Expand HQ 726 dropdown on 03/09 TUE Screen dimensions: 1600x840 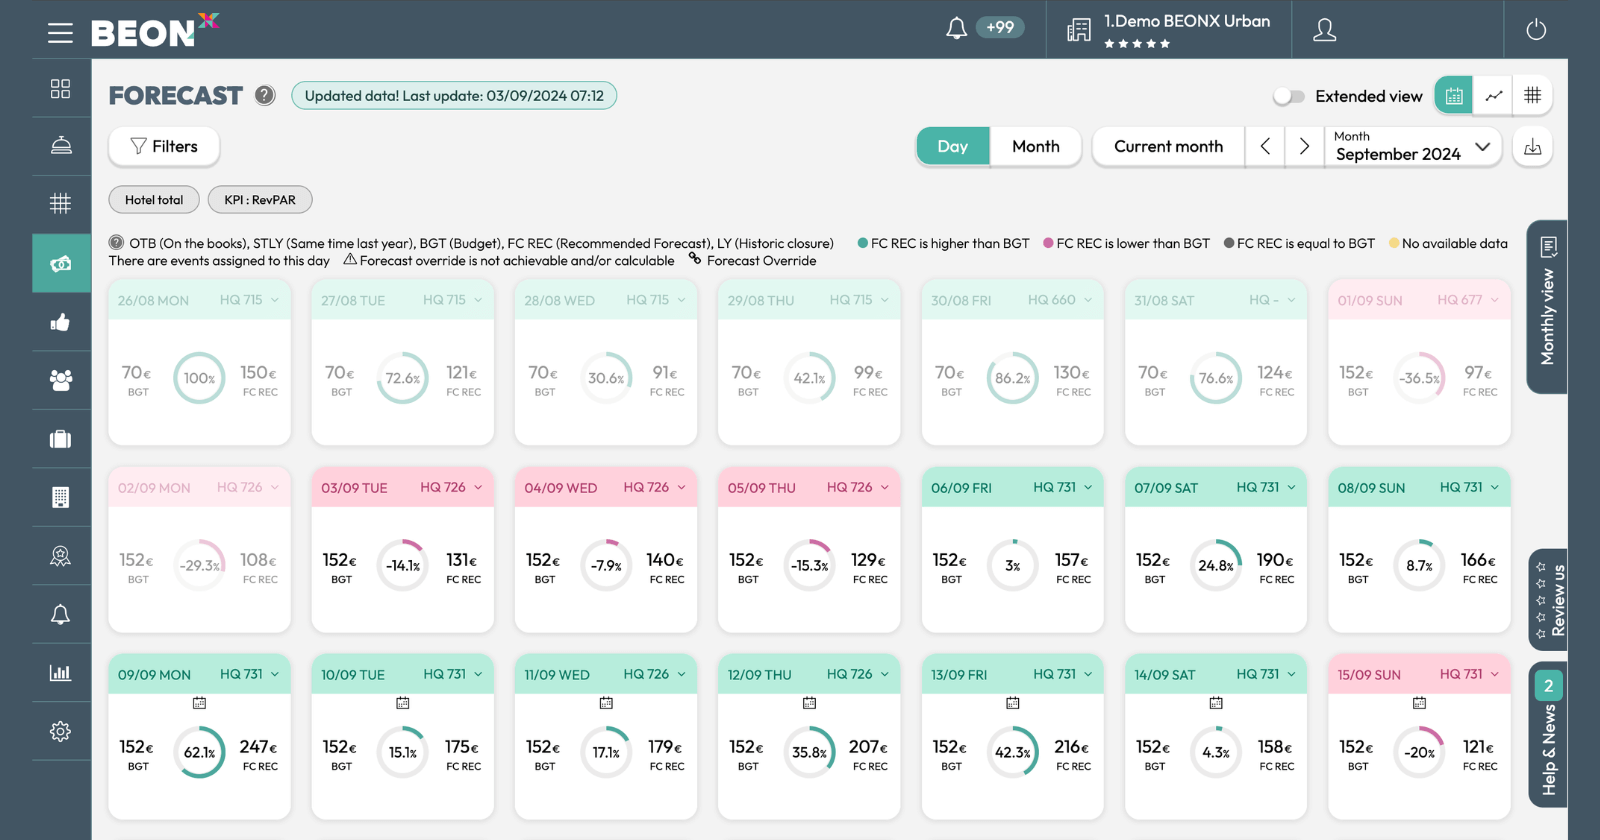pyautogui.click(x=478, y=487)
